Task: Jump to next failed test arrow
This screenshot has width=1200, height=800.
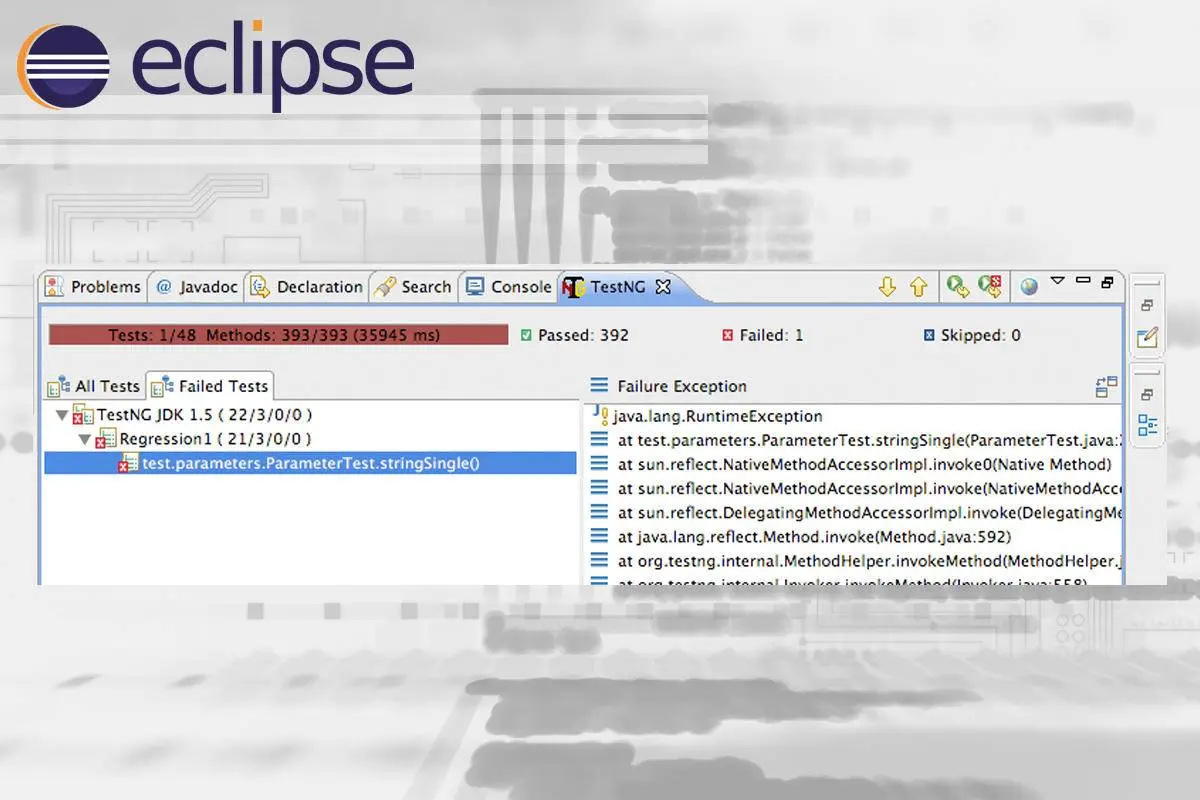Action: click(887, 287)
